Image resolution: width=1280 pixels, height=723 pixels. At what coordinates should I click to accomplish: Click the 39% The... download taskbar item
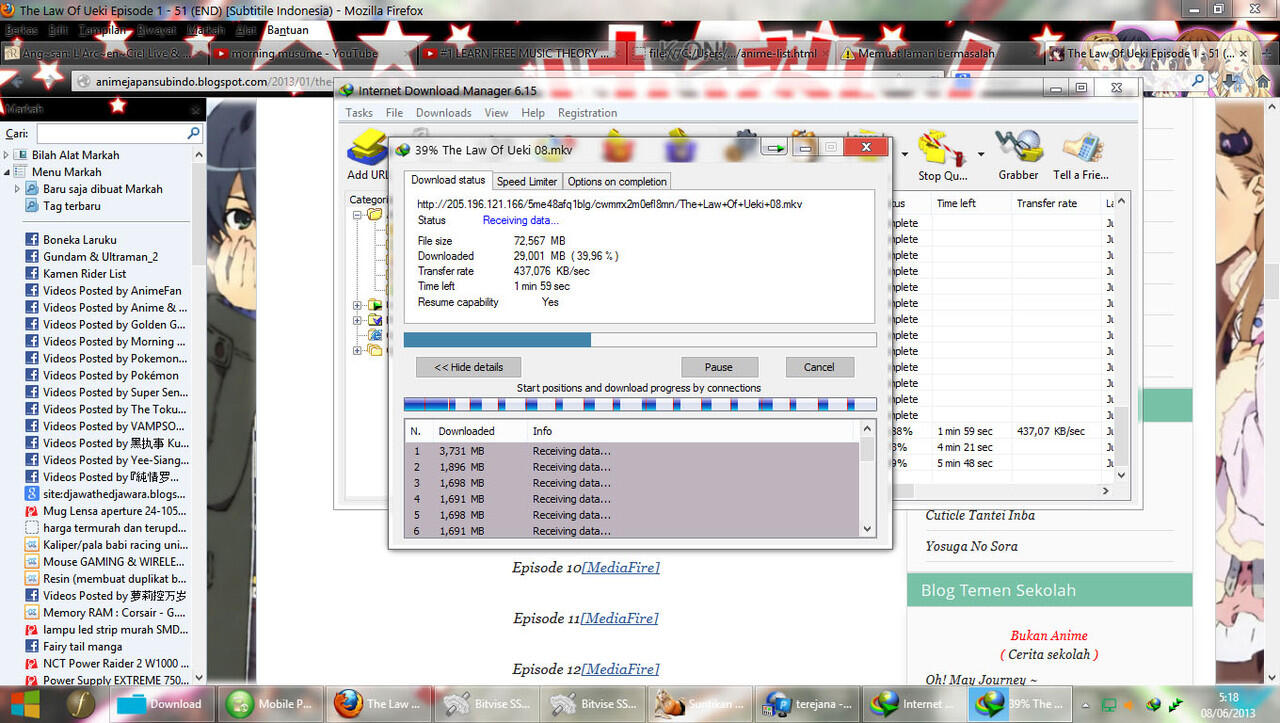point(1019,703)
